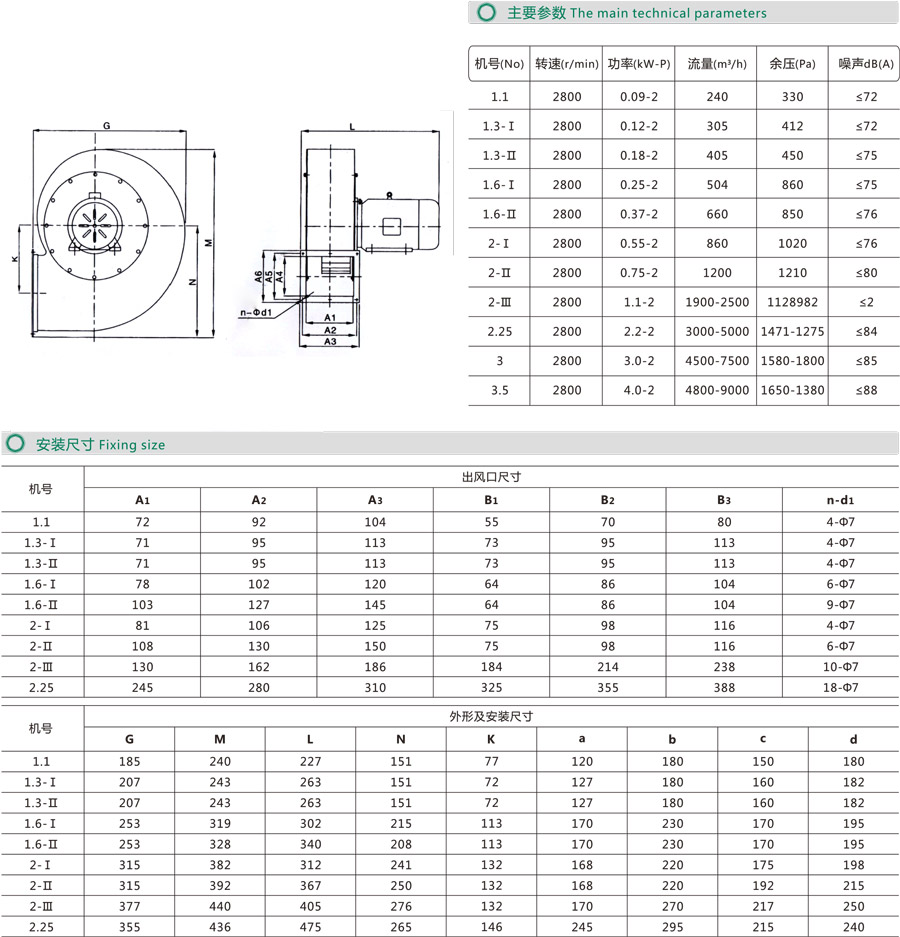
Task: Click the green circle icon beside 安装尺寸 heading
Action: click(15, 444)
